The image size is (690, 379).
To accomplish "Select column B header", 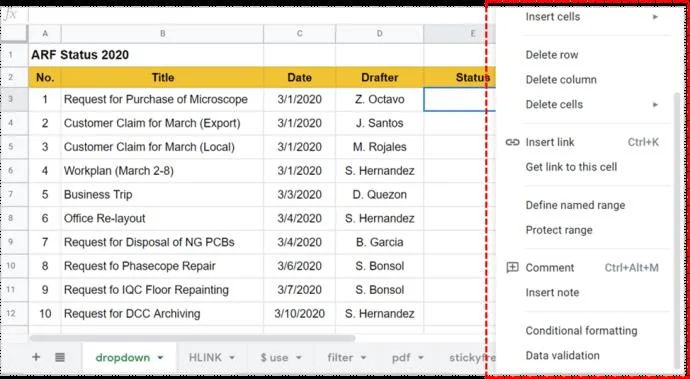I will [162, 33].
